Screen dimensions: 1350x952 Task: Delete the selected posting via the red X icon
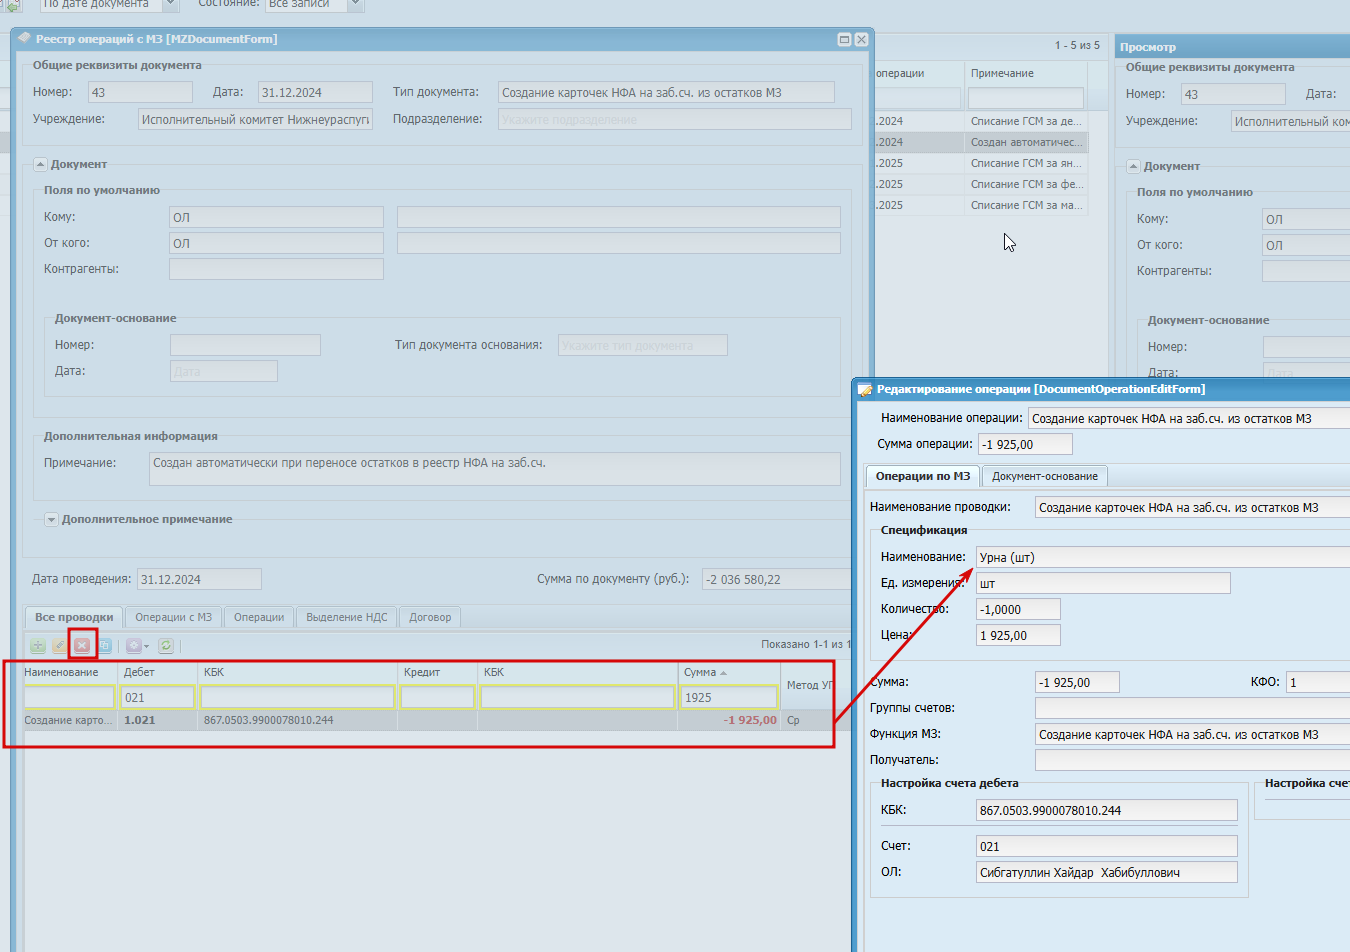[x=82, y=646]
